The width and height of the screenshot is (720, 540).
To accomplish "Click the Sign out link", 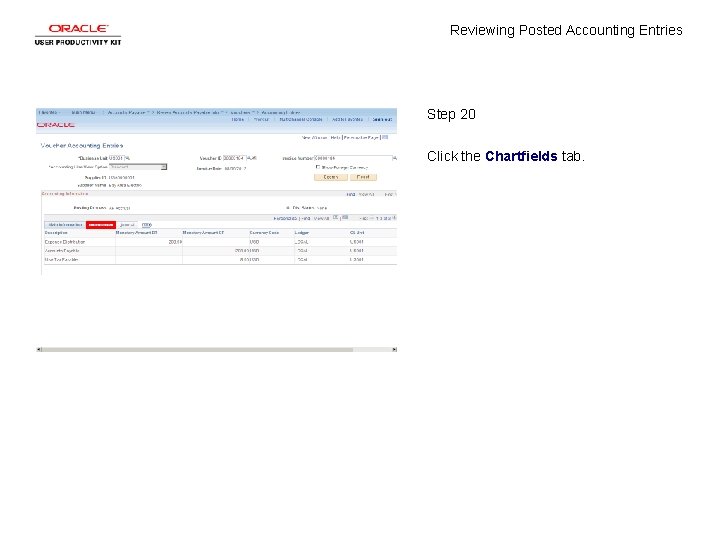I will (382, 119).
